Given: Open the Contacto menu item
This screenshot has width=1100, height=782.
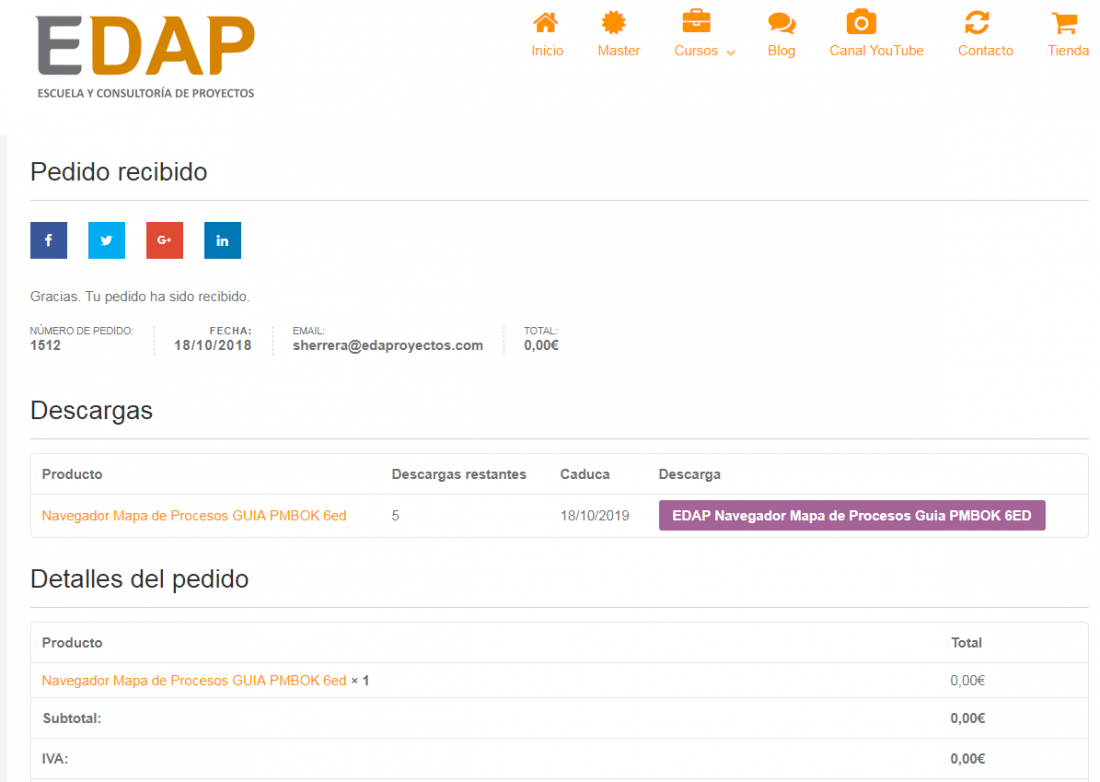Looking at the screenshot, I should 986,50.
